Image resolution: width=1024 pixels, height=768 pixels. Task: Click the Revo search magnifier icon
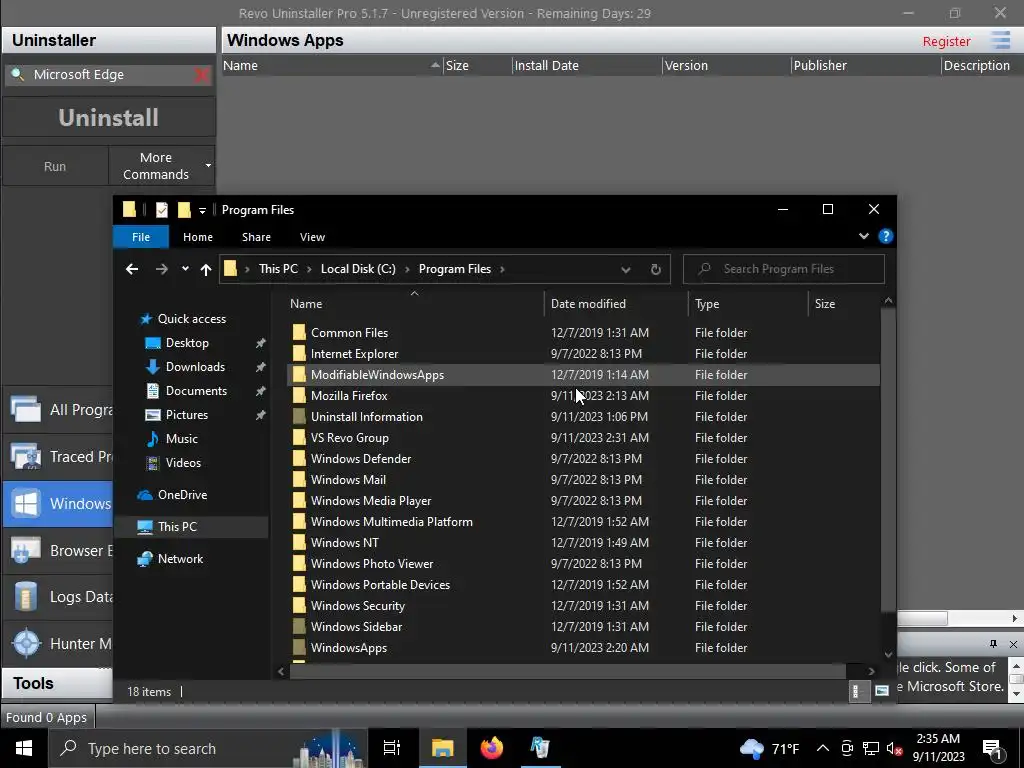(x=18, y=74)
